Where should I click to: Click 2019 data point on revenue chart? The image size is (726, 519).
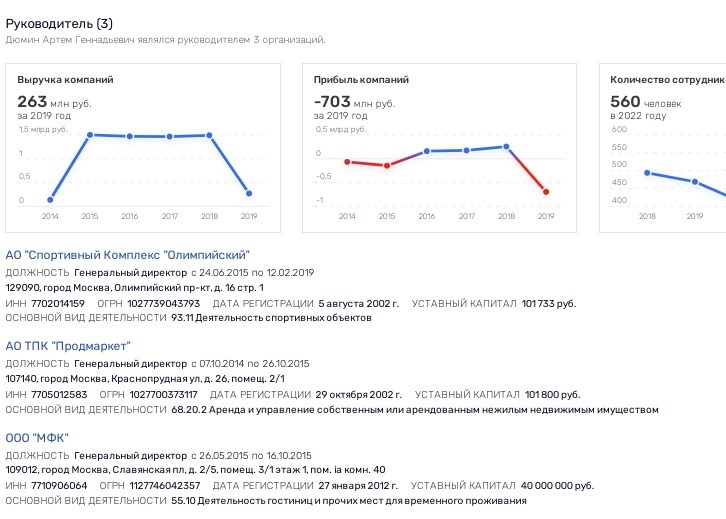(248, 193)
